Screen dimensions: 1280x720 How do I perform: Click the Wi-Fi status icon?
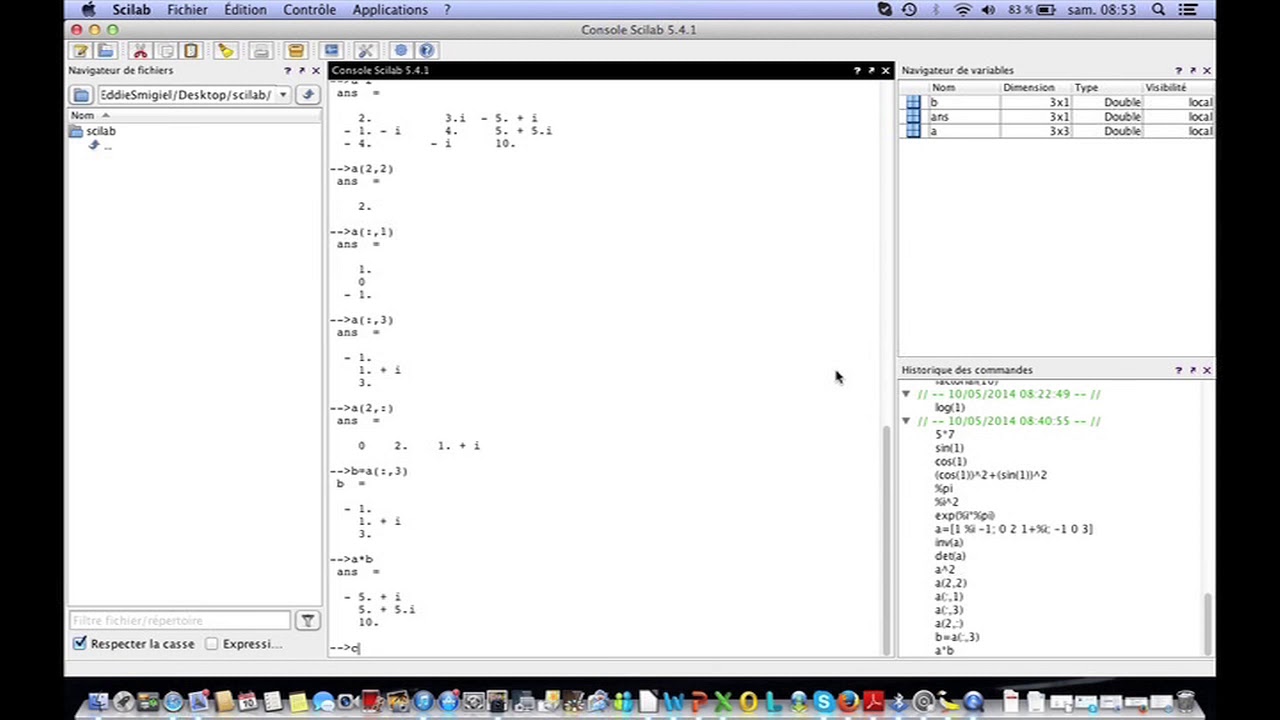click(963, 9)
